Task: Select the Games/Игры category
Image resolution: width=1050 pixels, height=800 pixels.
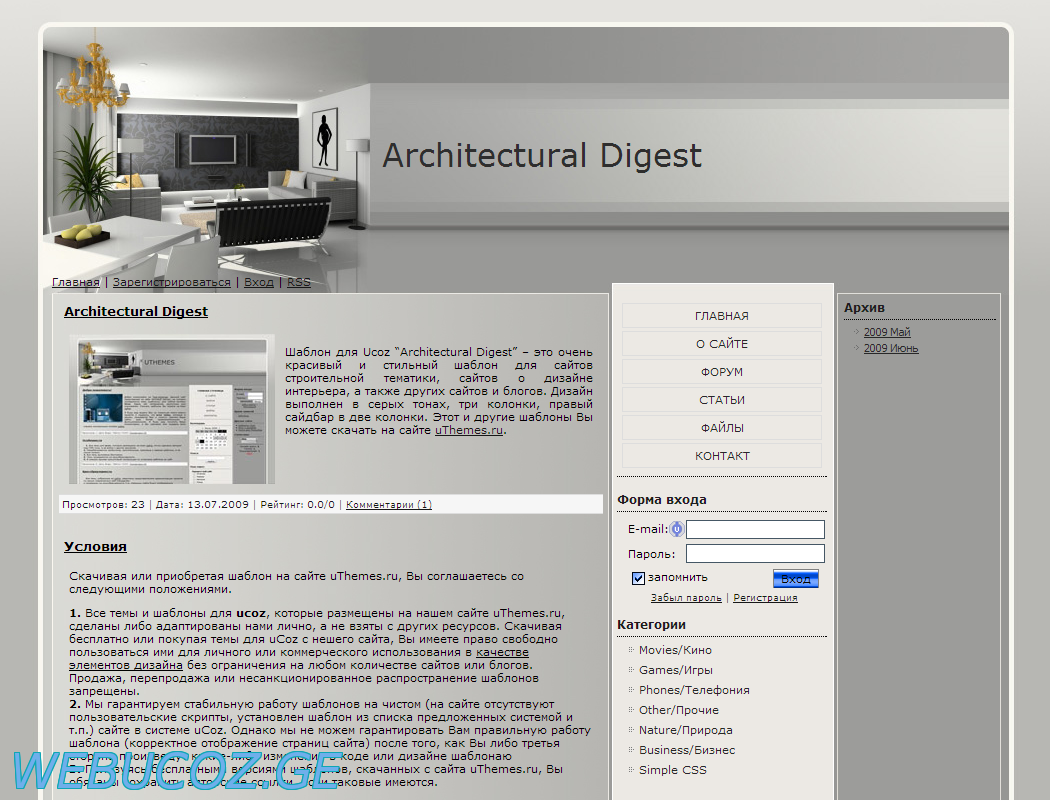Action: pos(676,670)
